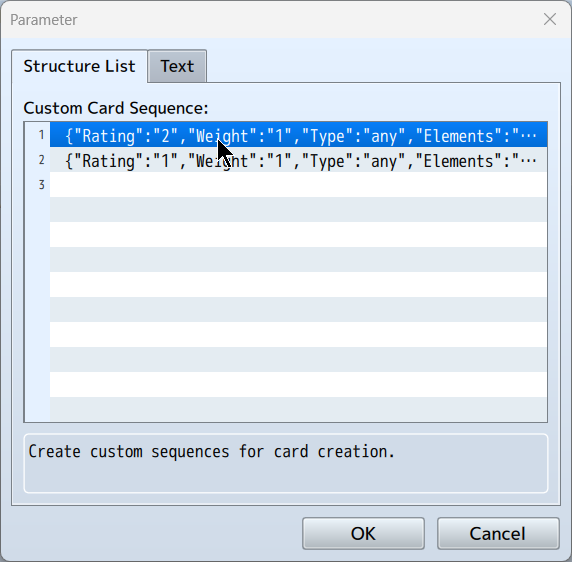Select the Rating 1 sequence entry
572x562 pixels.
pos(298,160)
